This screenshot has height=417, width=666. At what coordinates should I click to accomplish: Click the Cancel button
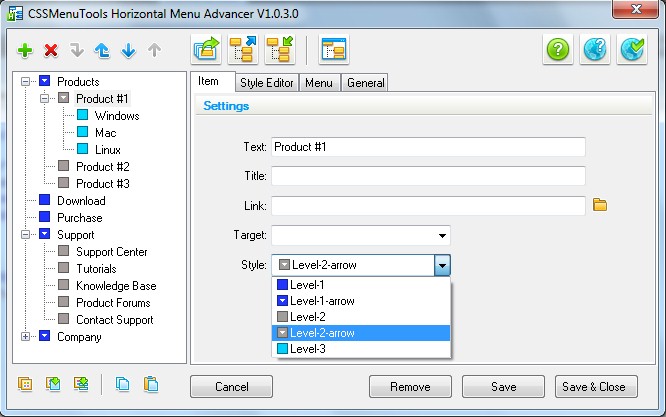pyautogui.click(x=231, y=386)
